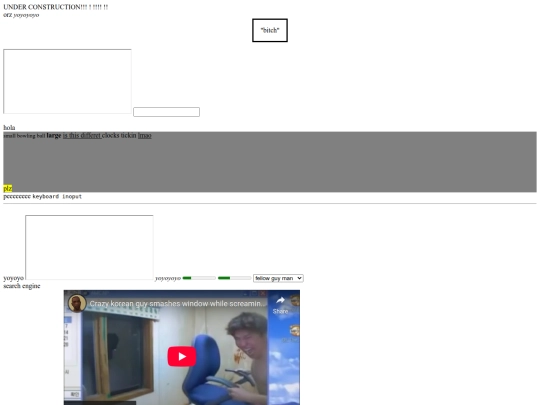Click inside the second textarea next to yoyoyo

coord(89,247)
